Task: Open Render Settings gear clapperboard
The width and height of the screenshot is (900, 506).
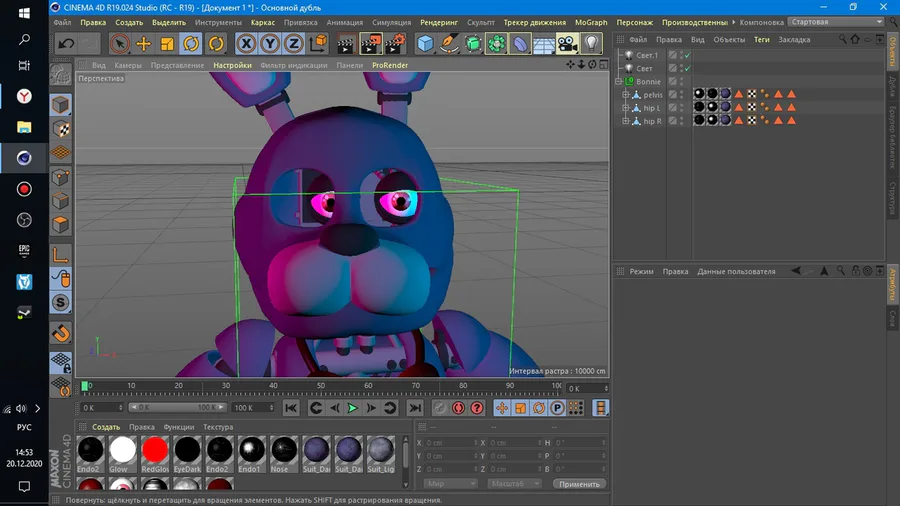Action: tap(395, 44)
